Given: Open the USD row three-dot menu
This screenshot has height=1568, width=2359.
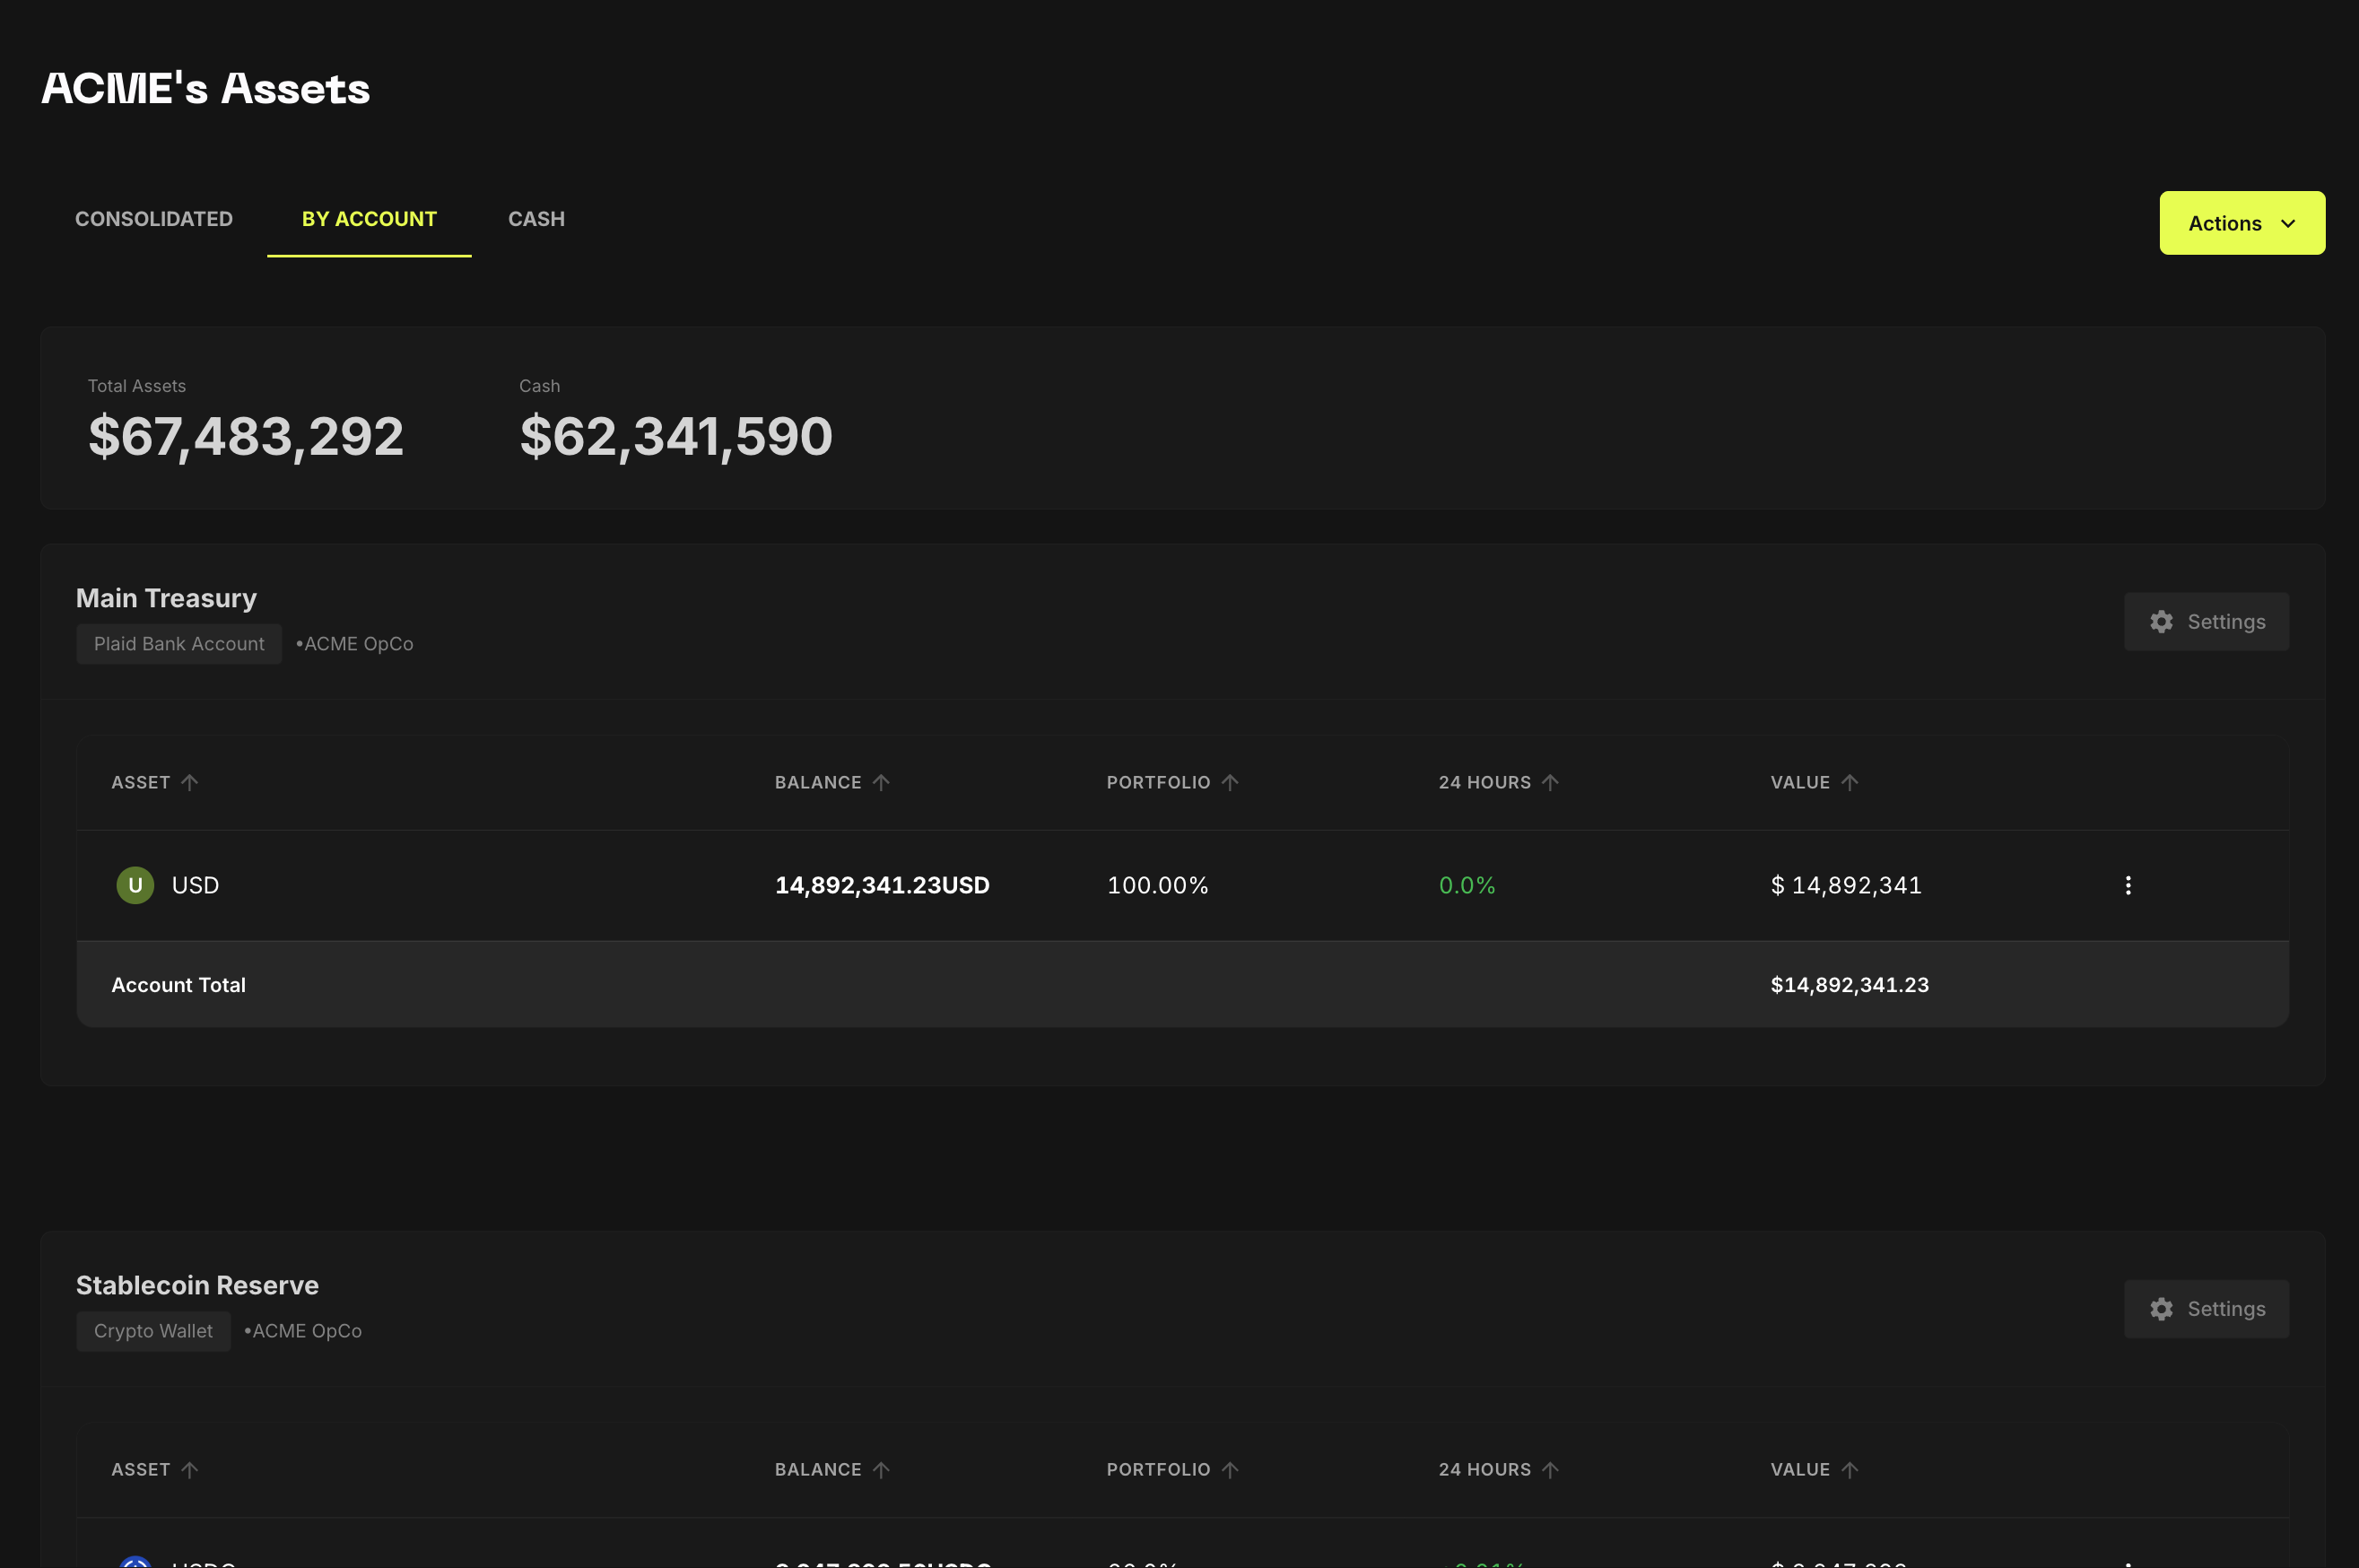Looking at the screenshot, I should tap(2127, 885).
